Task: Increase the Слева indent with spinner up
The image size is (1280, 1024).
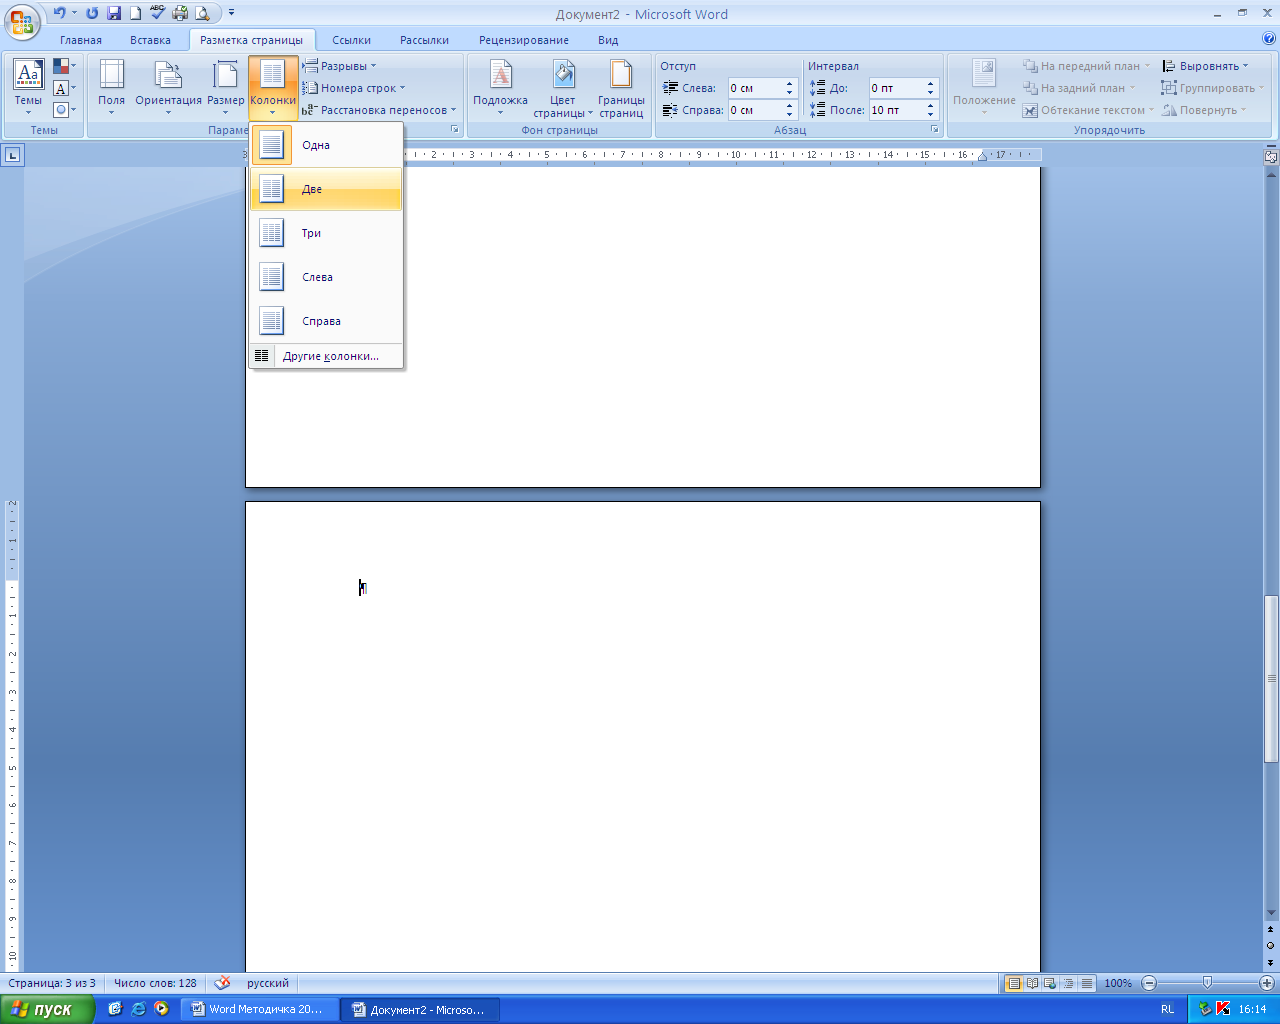Action: 790,84
